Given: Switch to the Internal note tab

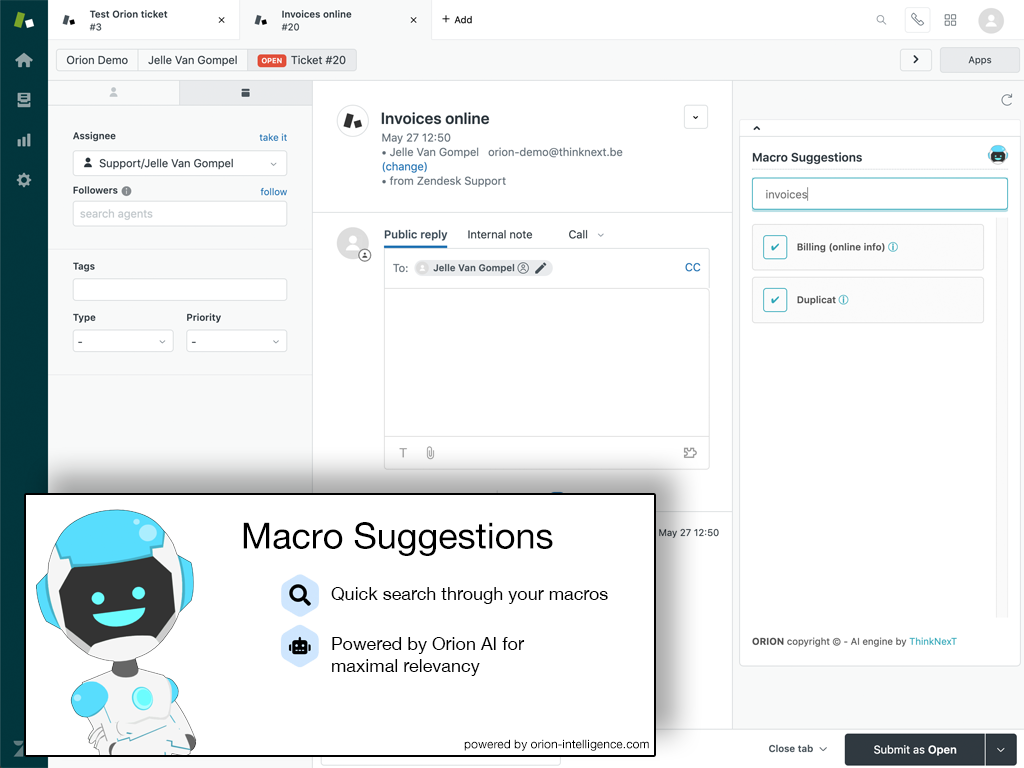Looking at the screenshot, I should click(499, 235).
